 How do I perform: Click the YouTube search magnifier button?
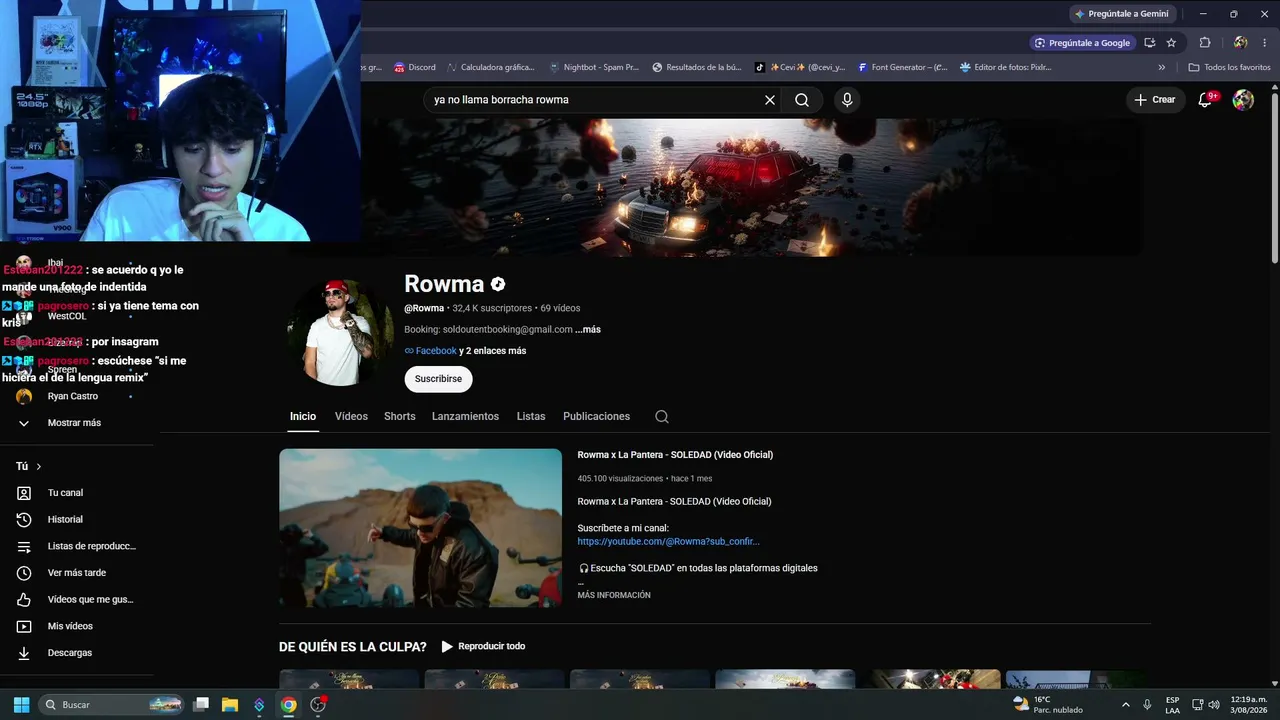tap(802, 100)
